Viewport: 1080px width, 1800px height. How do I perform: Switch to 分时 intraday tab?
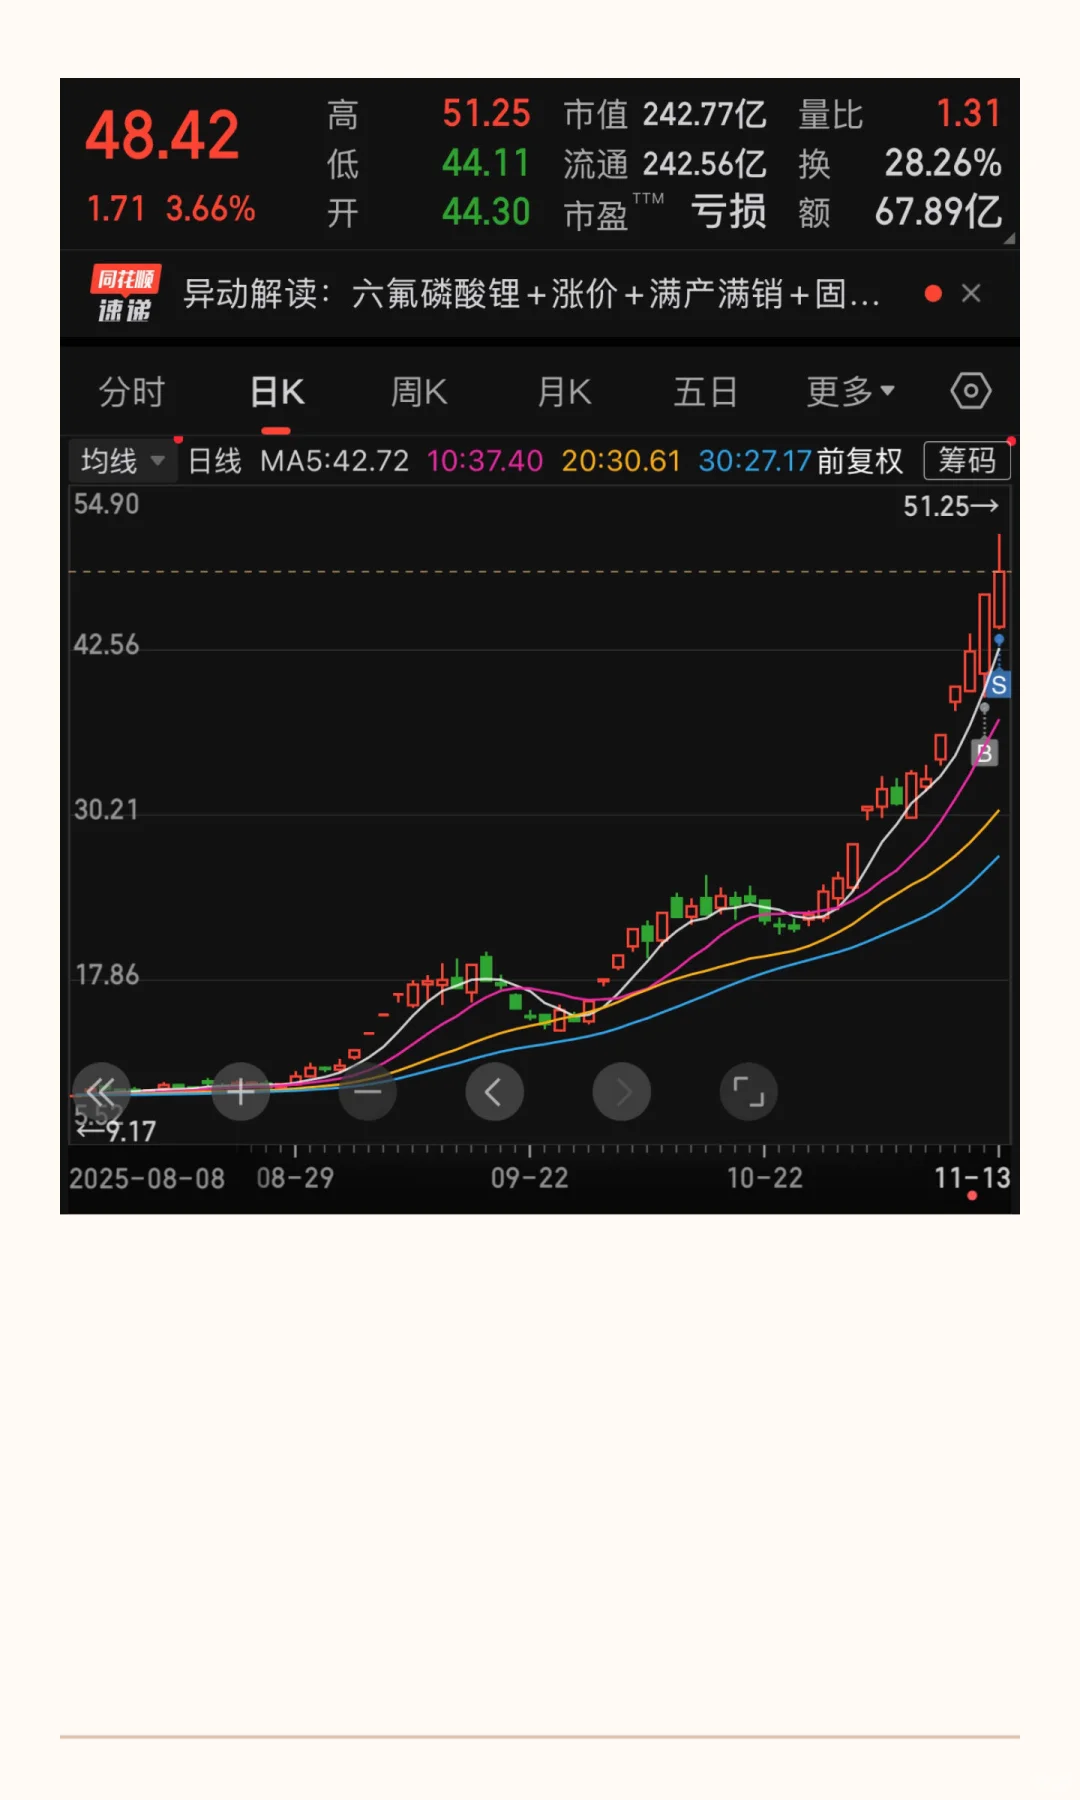click(131, 392)
